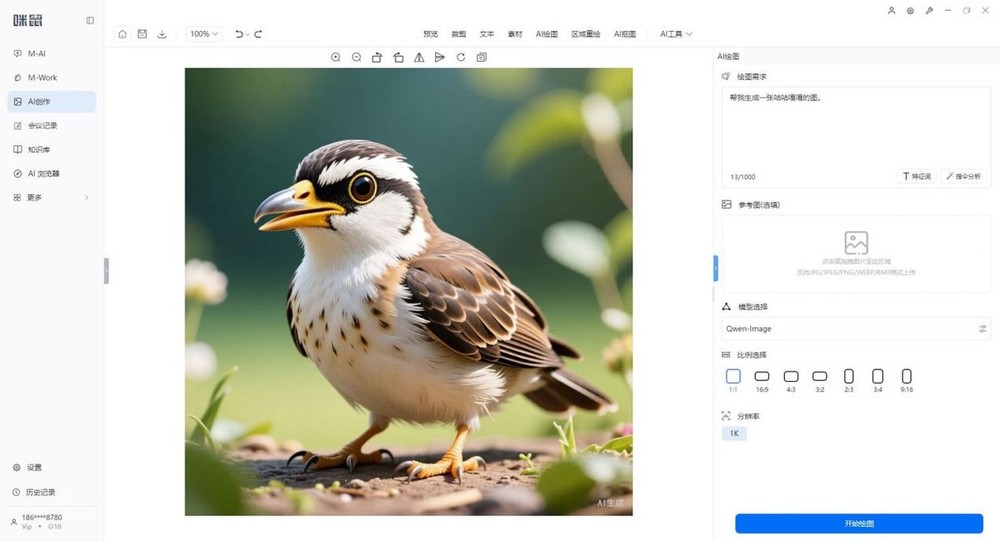This screenshot has height=542, width=1000.
Task: Click the copy/duplicate icon above canvas
Action: click(482, 57)
